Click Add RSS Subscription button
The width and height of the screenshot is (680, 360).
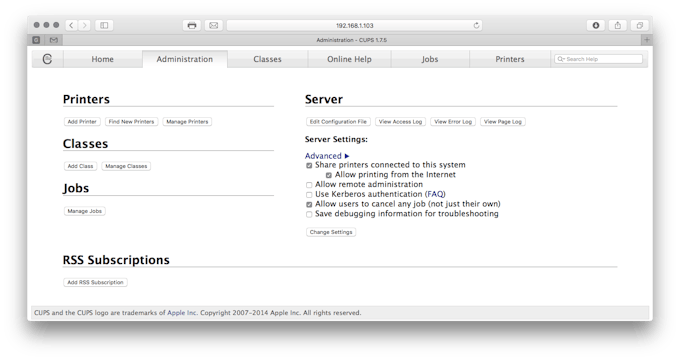coord(95,282)
